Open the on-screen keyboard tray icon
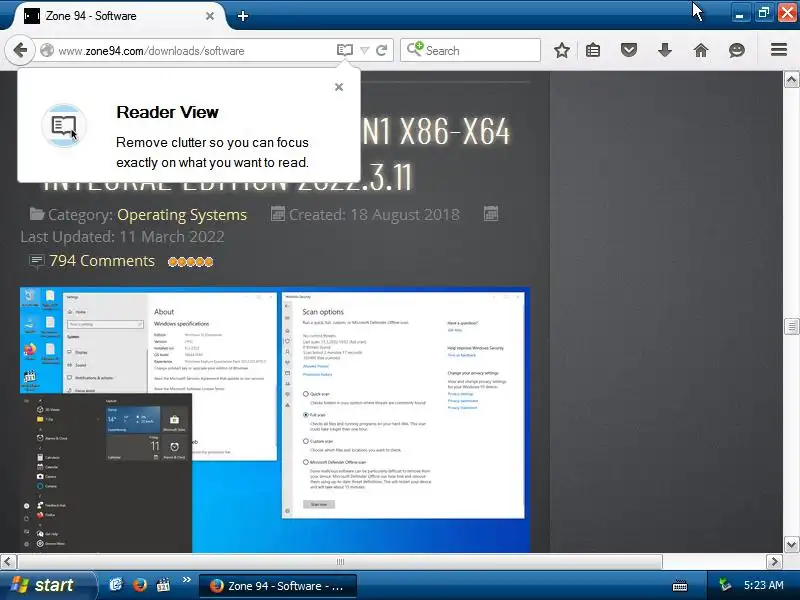Image resolution: width=800 pixels, height=600 pixels. pos(680,586)
